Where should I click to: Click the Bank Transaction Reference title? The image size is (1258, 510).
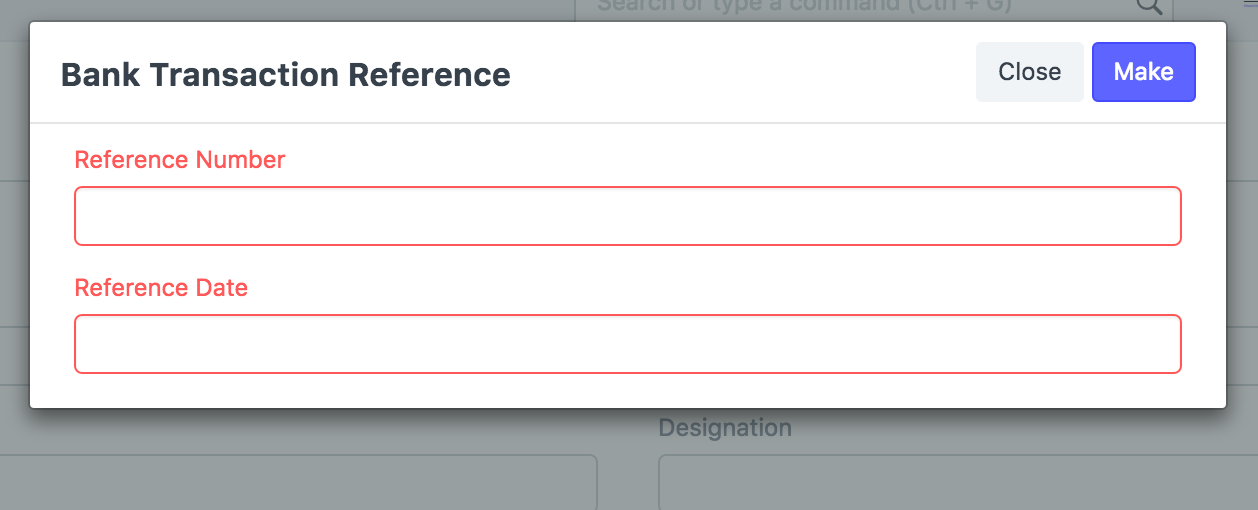click(286, 75)
